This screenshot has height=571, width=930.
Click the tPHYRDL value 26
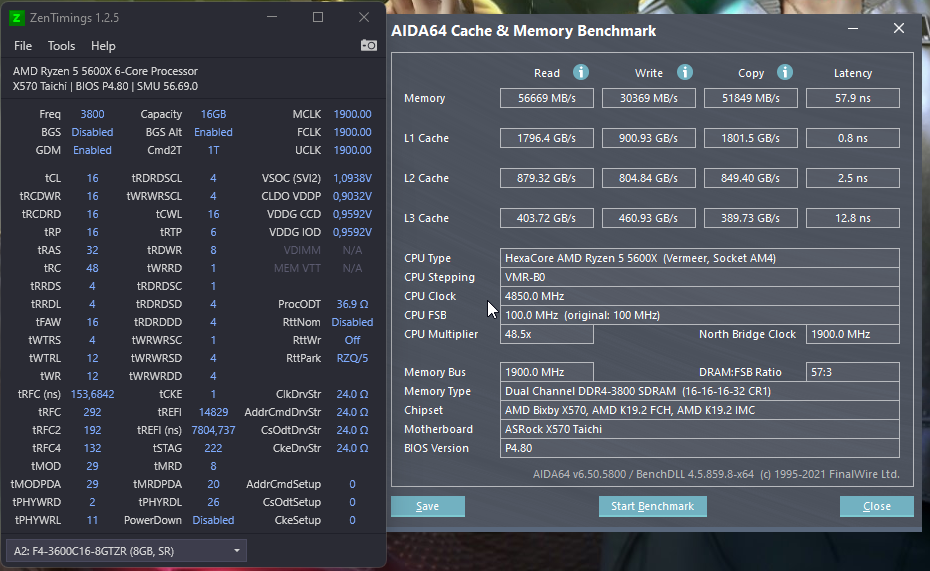(213, 502)
